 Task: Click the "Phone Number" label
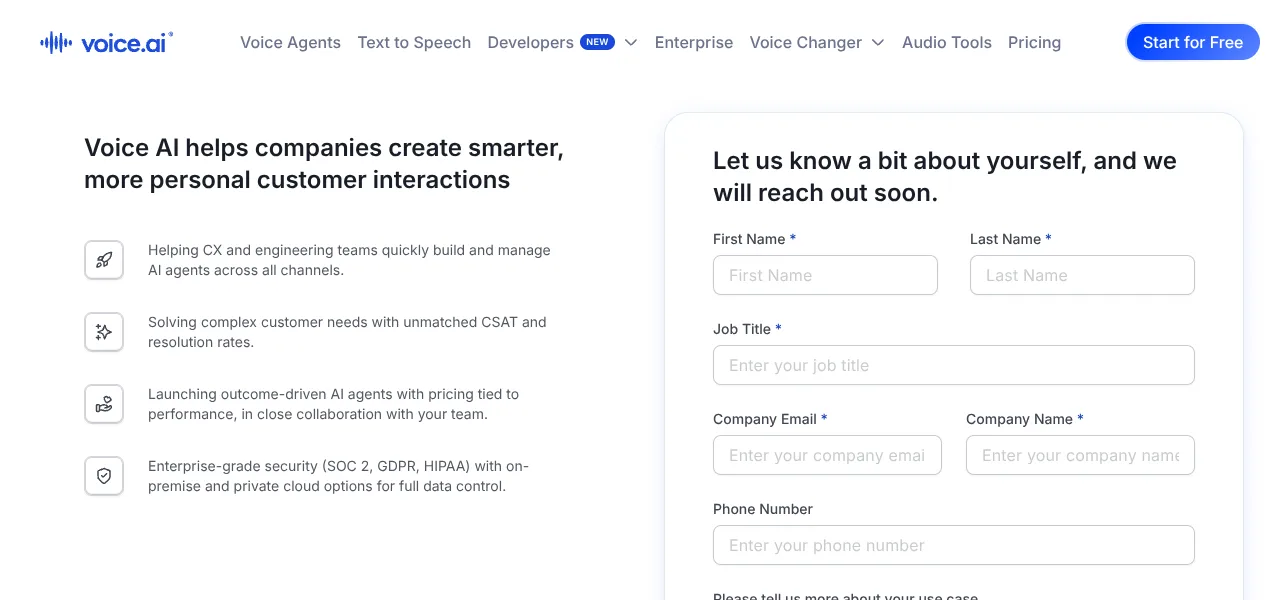763,509
